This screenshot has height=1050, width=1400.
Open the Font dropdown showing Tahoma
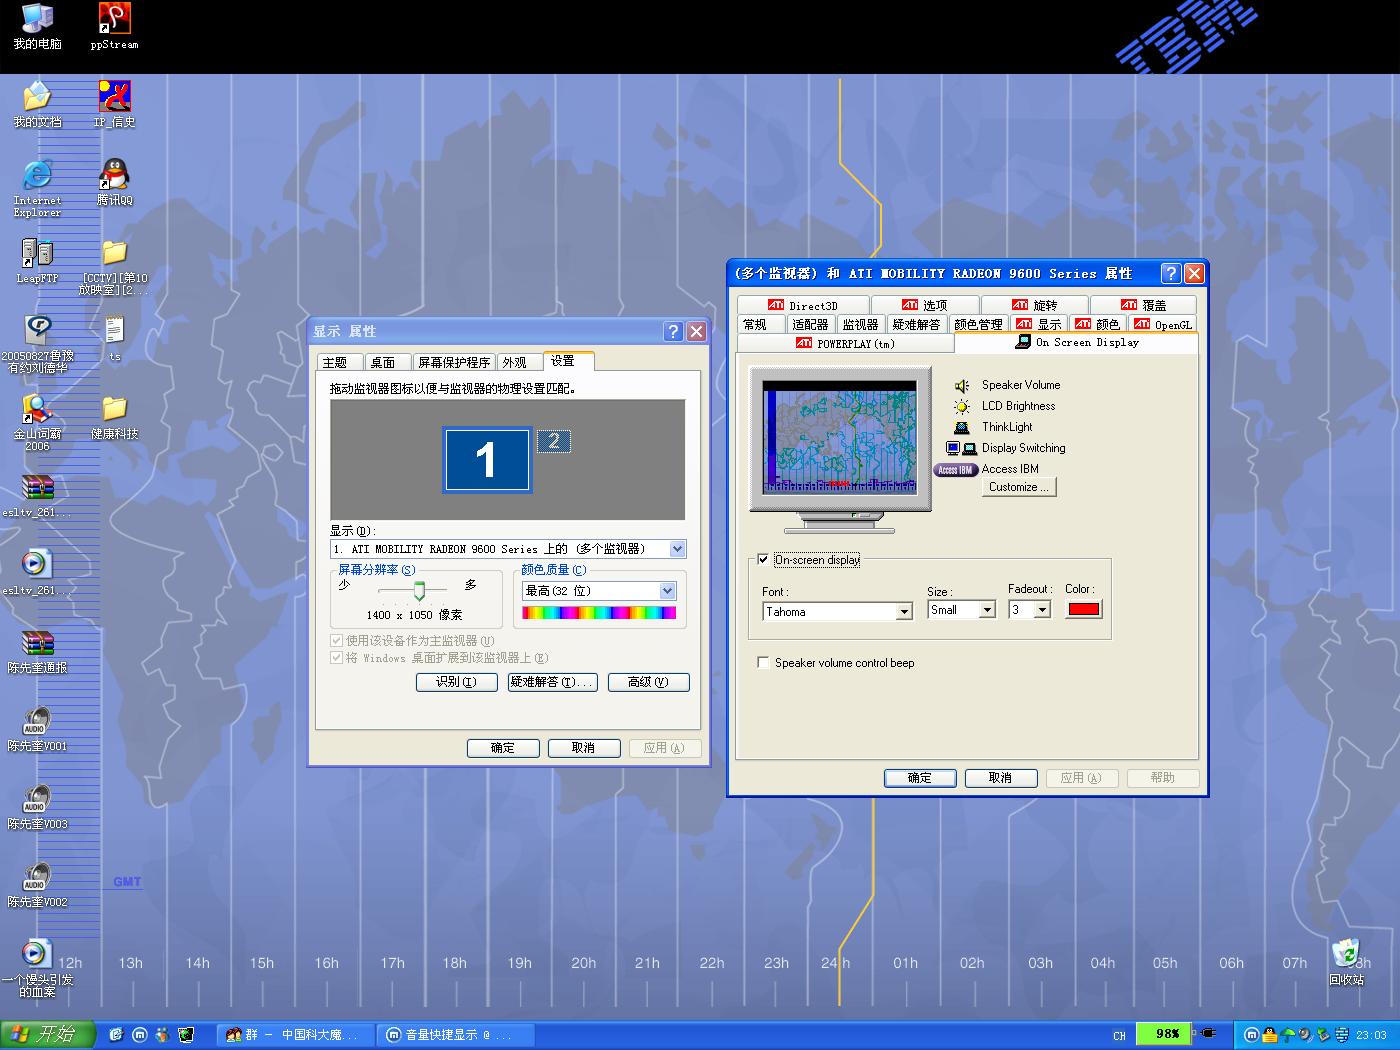pos(904,612)
